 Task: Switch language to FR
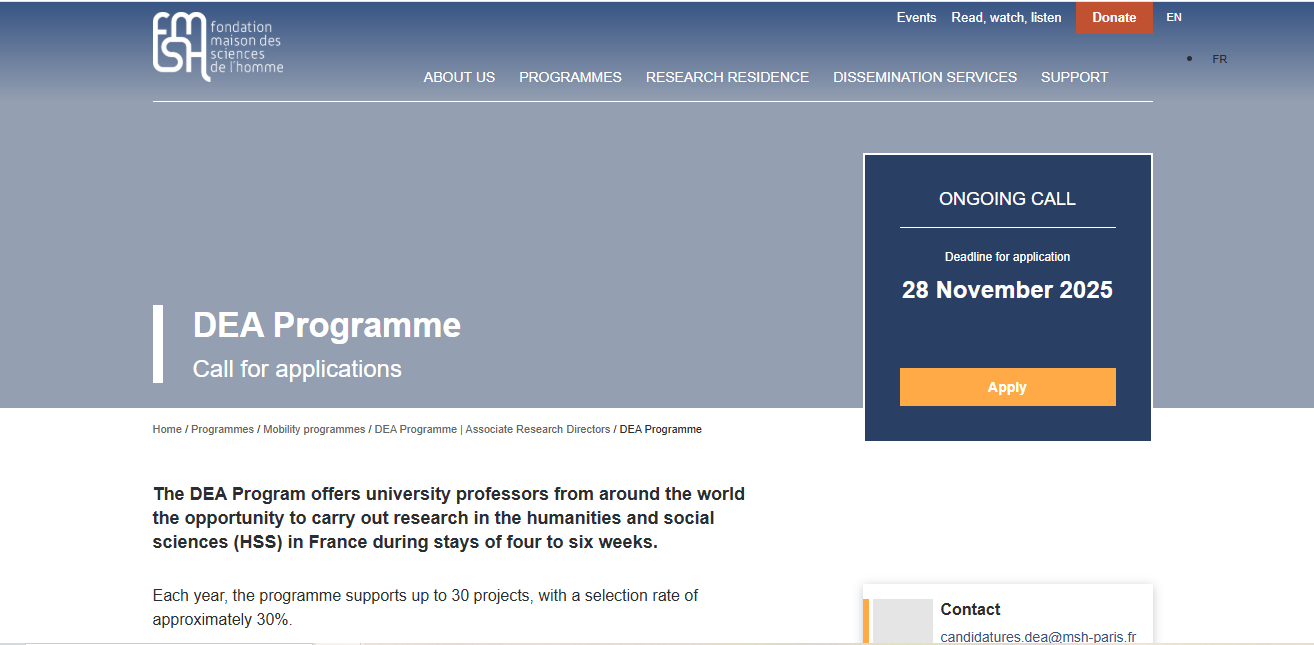coord(1219,58)
